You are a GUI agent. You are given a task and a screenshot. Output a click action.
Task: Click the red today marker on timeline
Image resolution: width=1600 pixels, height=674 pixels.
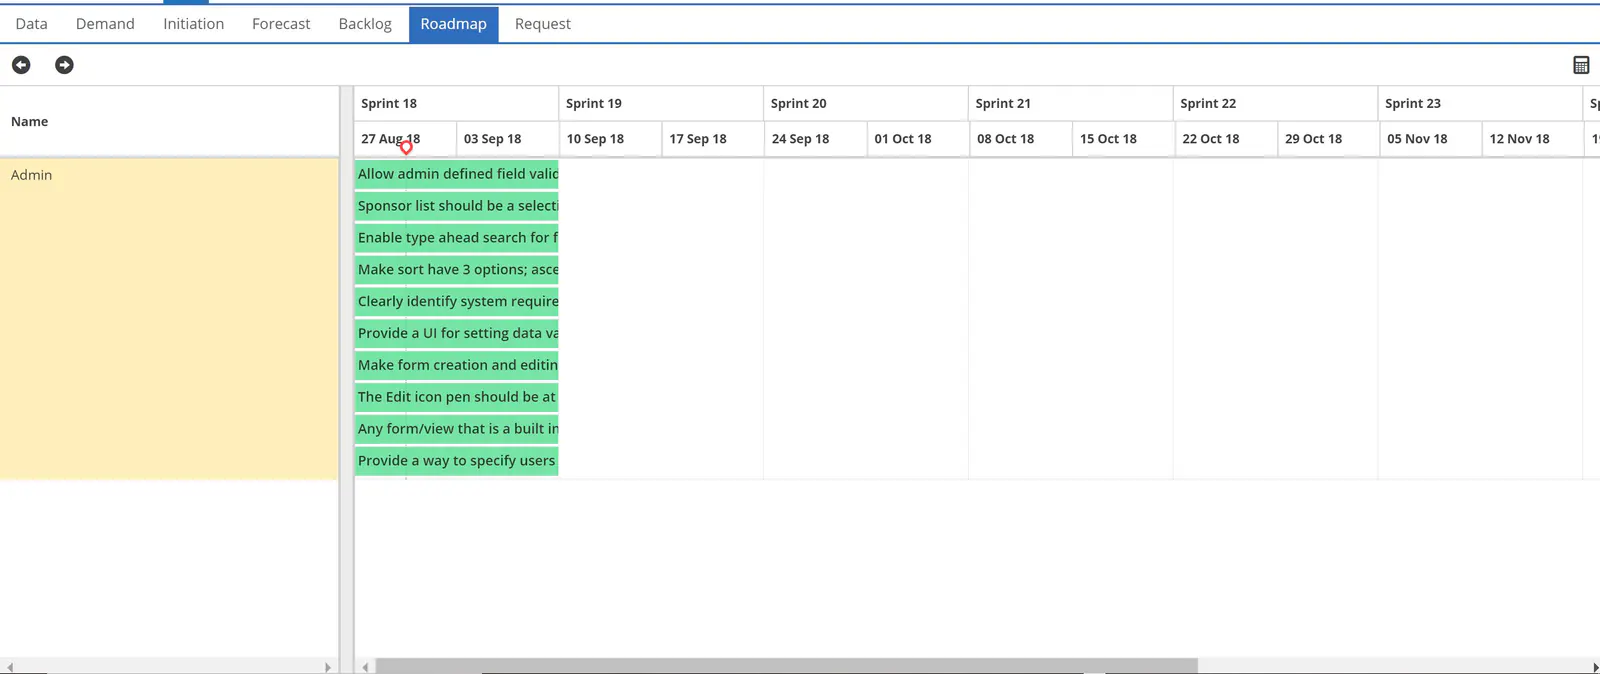406,148
